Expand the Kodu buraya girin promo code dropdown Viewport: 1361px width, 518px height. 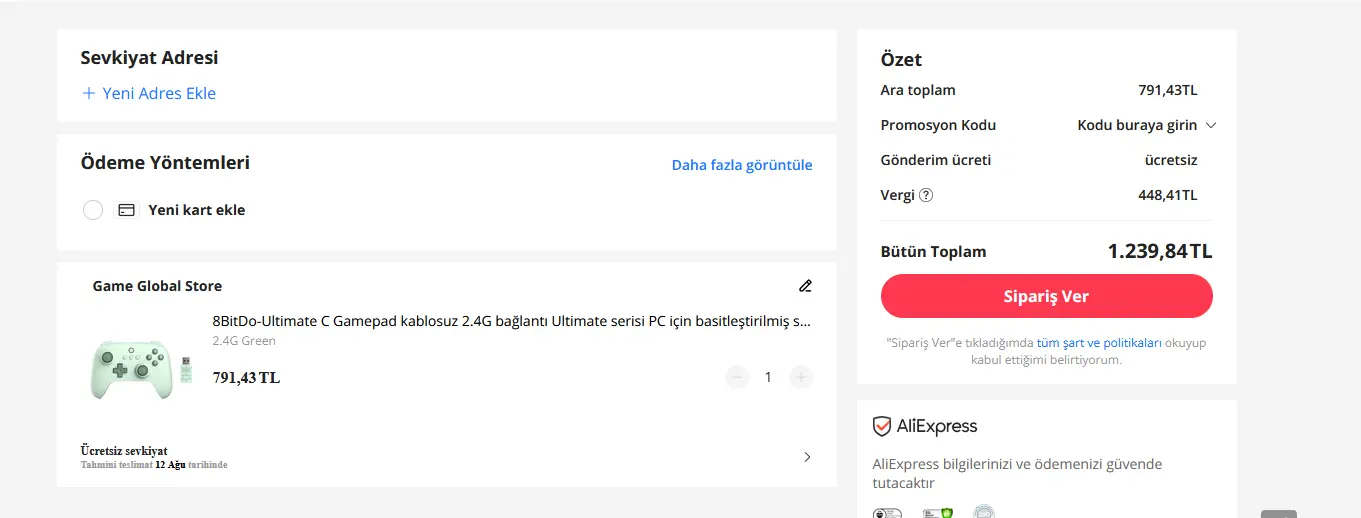[1147, 125]
